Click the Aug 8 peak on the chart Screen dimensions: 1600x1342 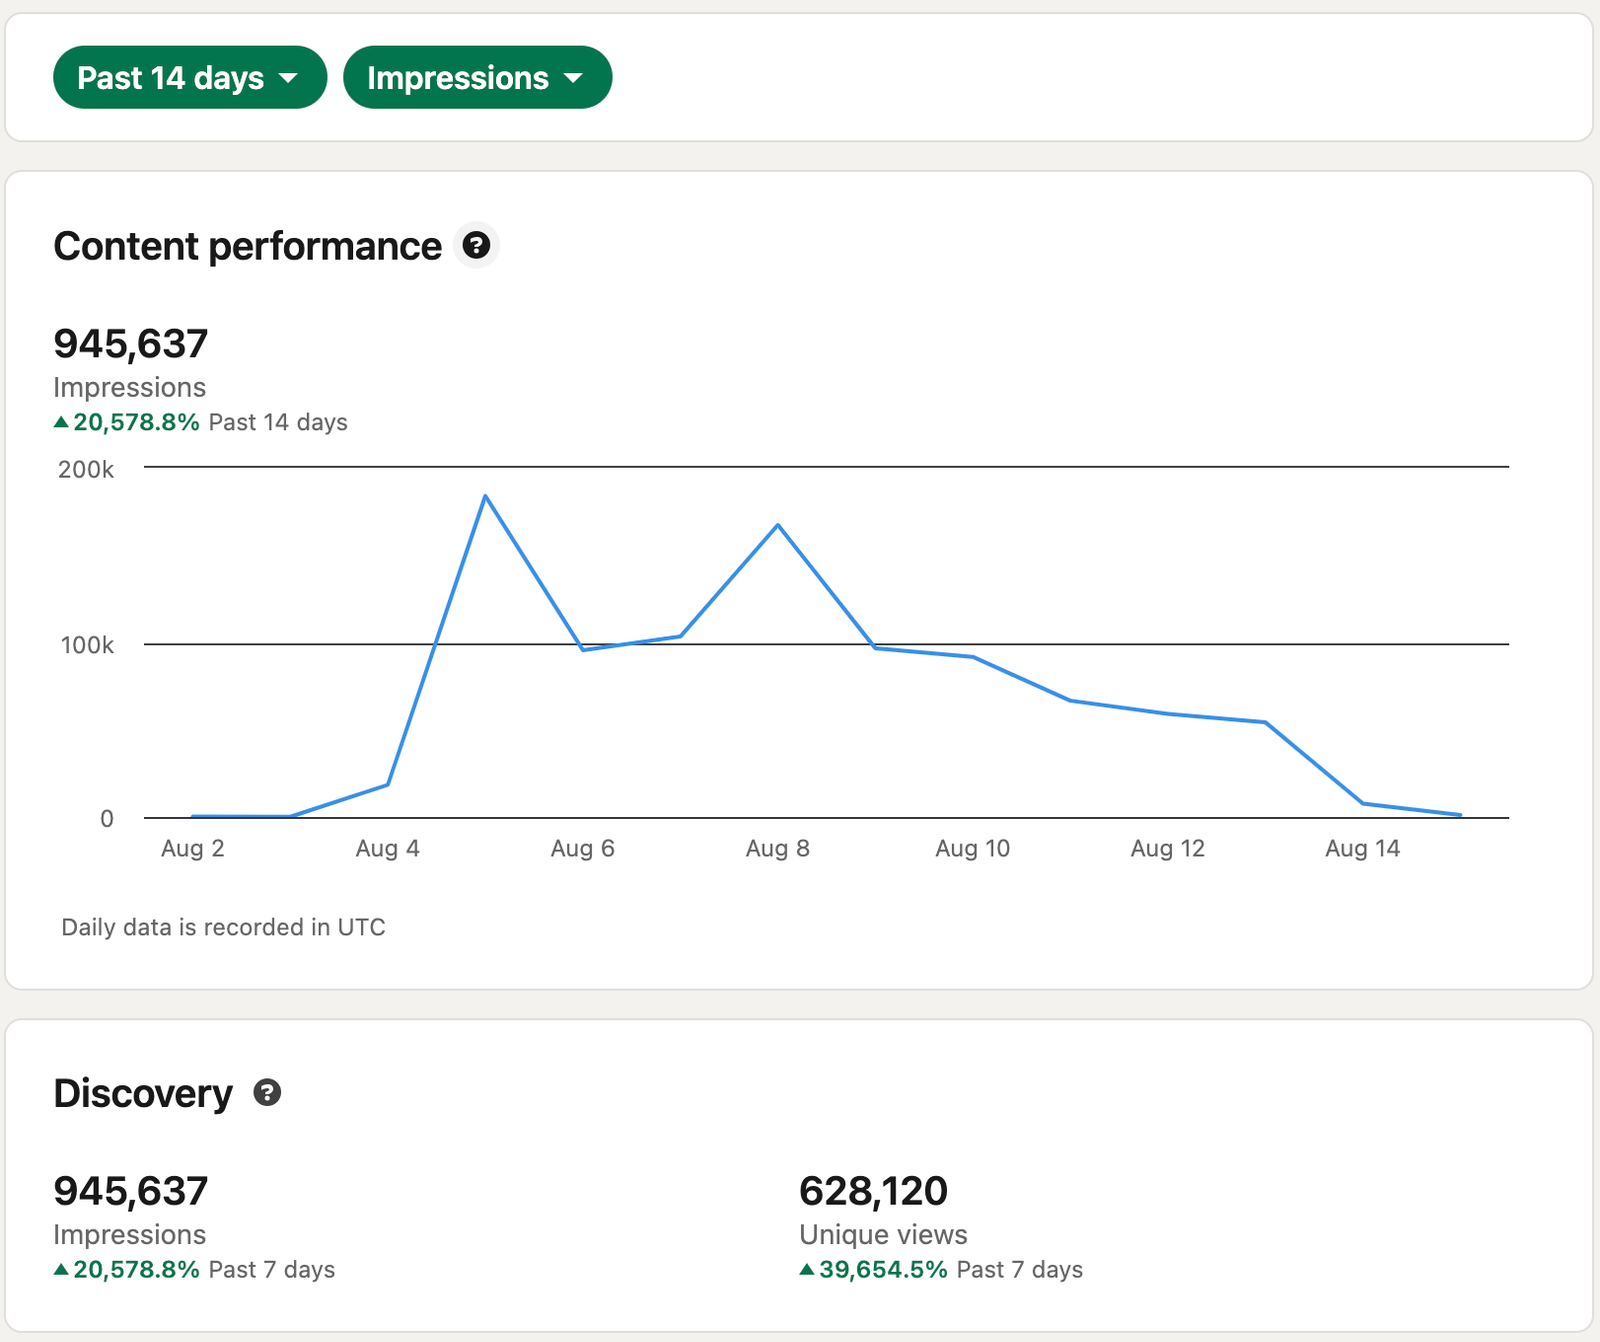778,525
